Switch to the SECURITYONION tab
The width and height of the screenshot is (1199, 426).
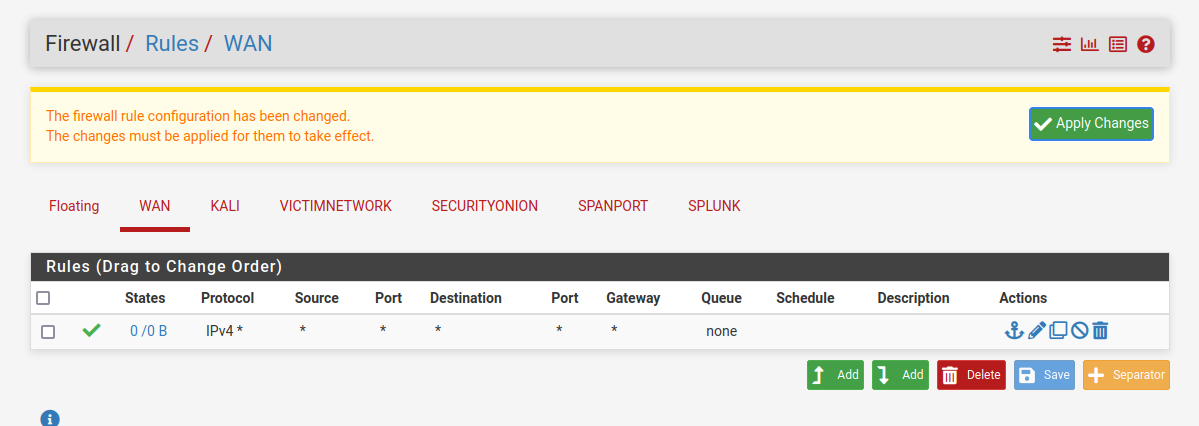(485, 206)
